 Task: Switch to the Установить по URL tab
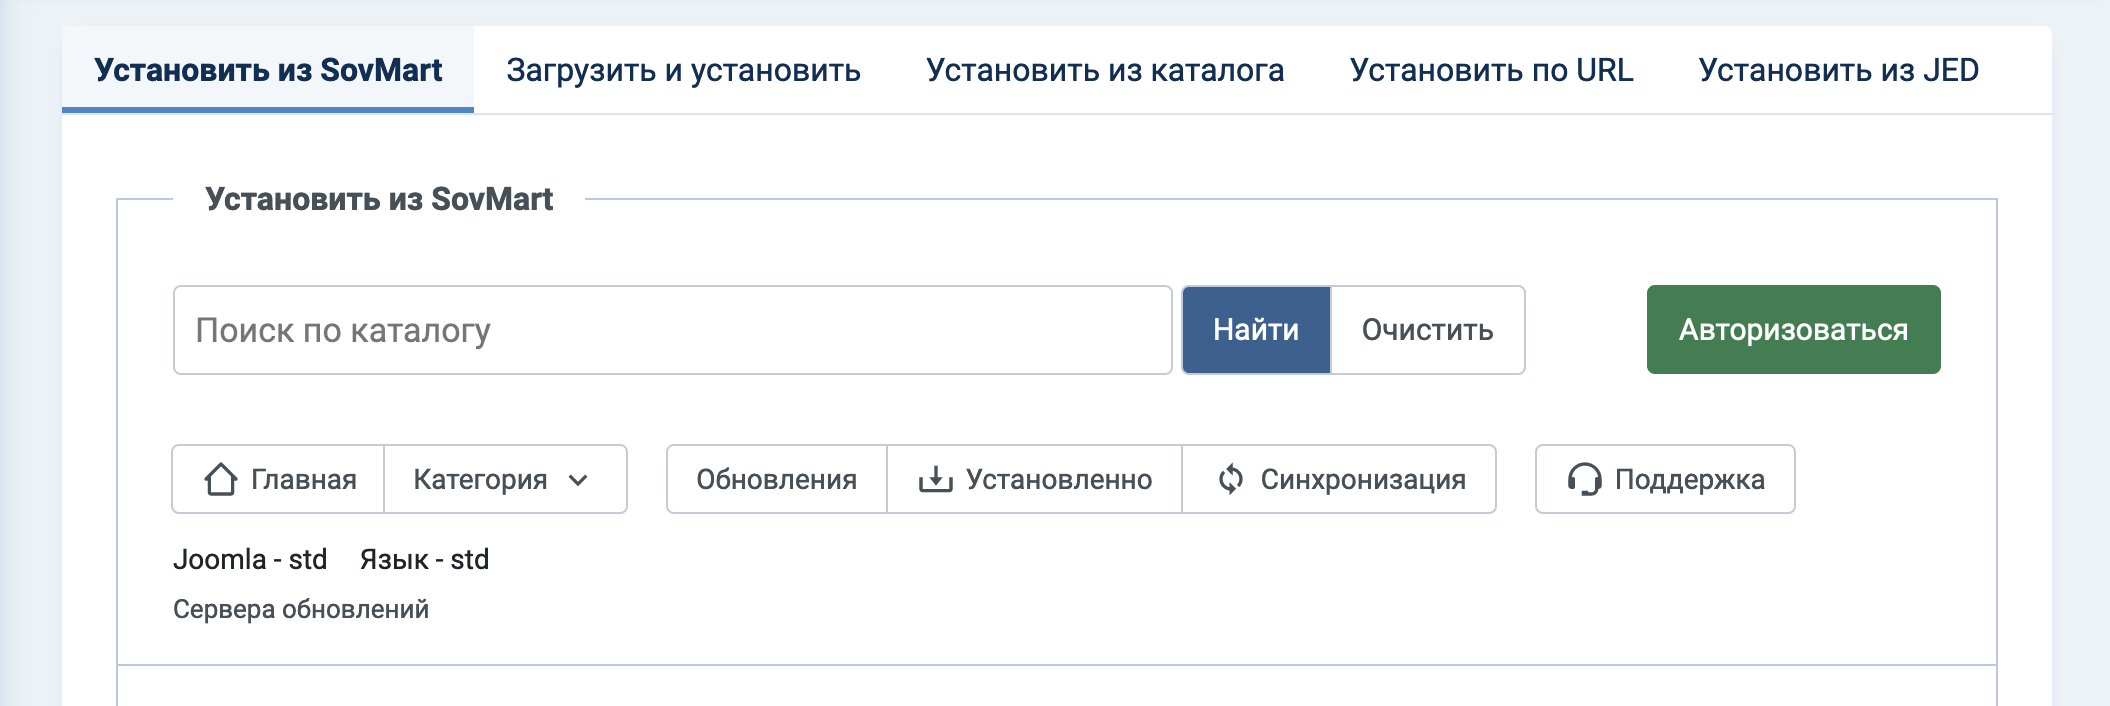[1492, 69]
